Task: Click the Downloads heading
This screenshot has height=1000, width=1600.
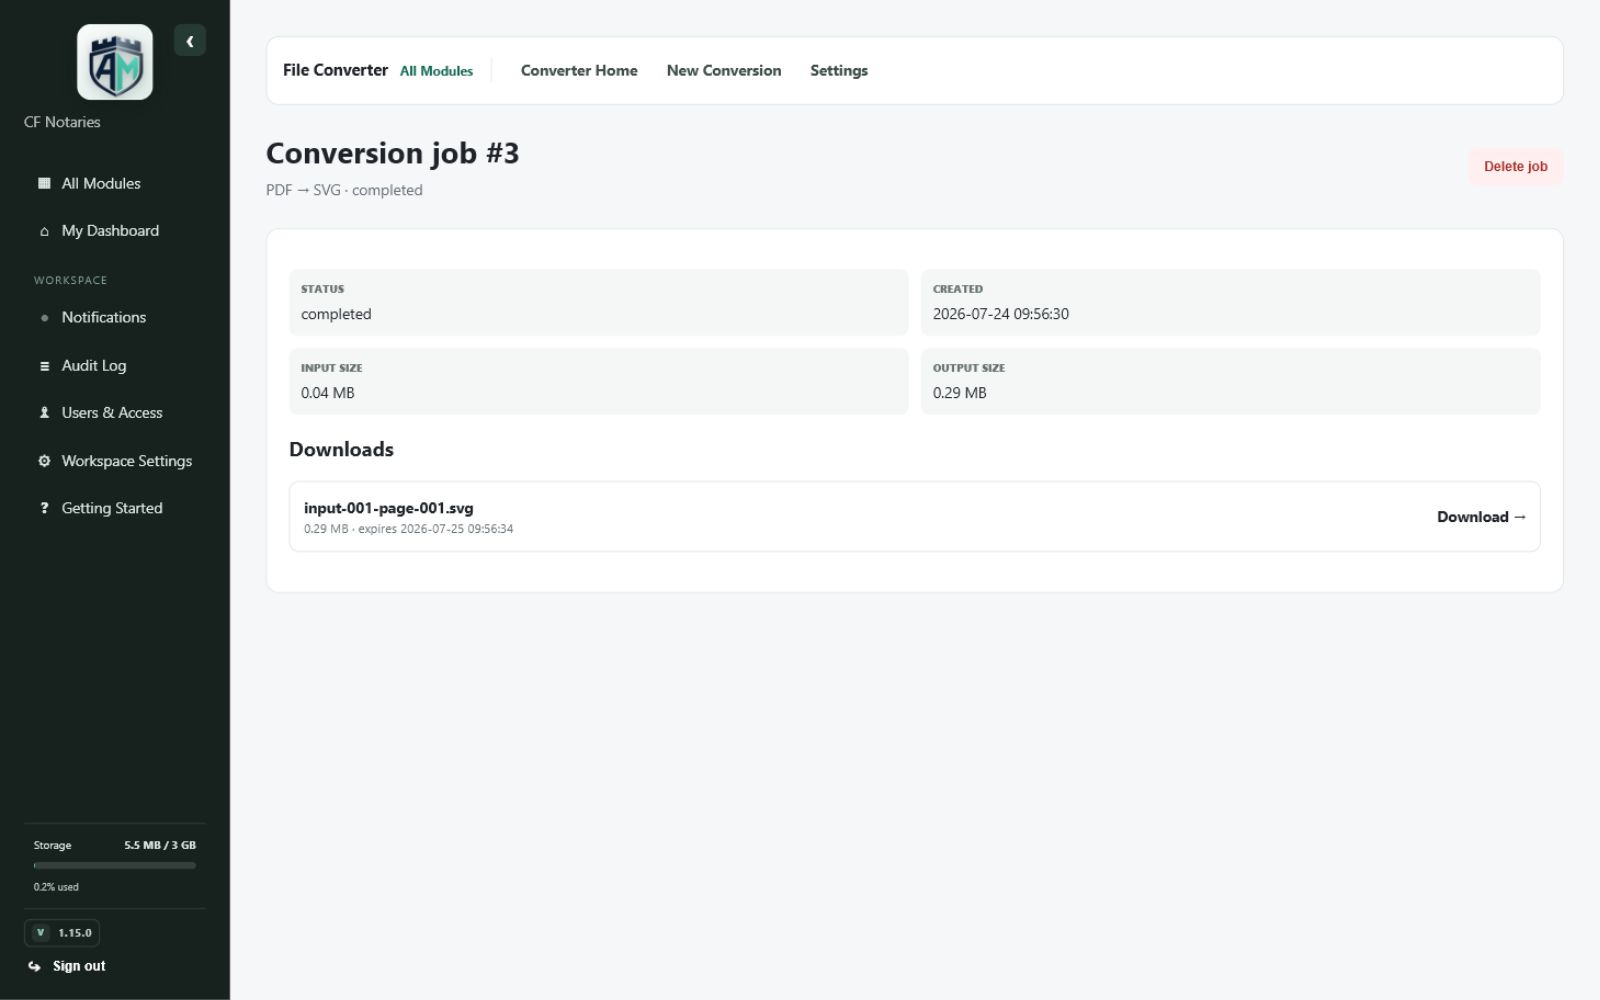Action: (x=342, y=449)
